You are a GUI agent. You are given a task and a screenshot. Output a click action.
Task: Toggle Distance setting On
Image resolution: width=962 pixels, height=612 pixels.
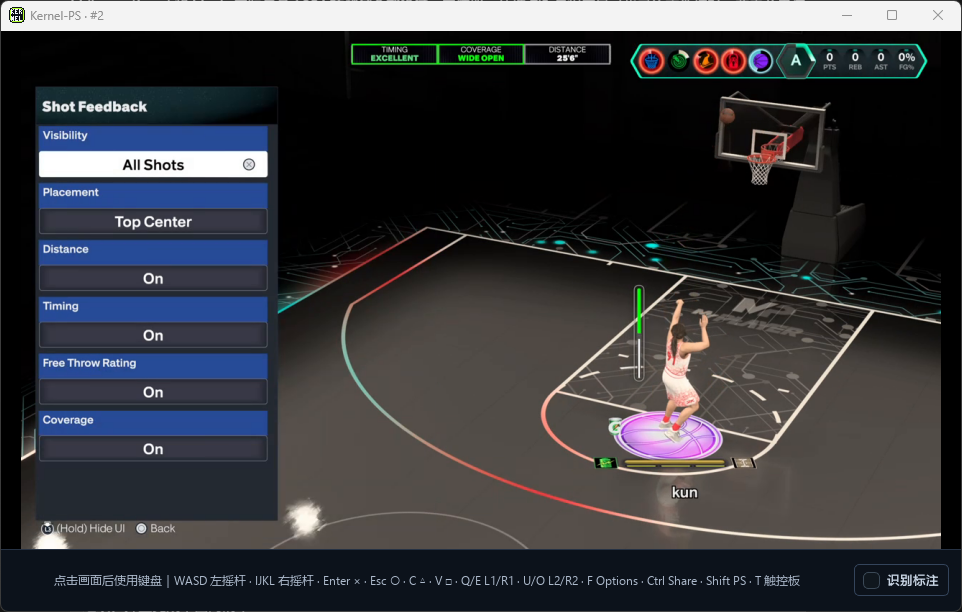pos(153,278)
